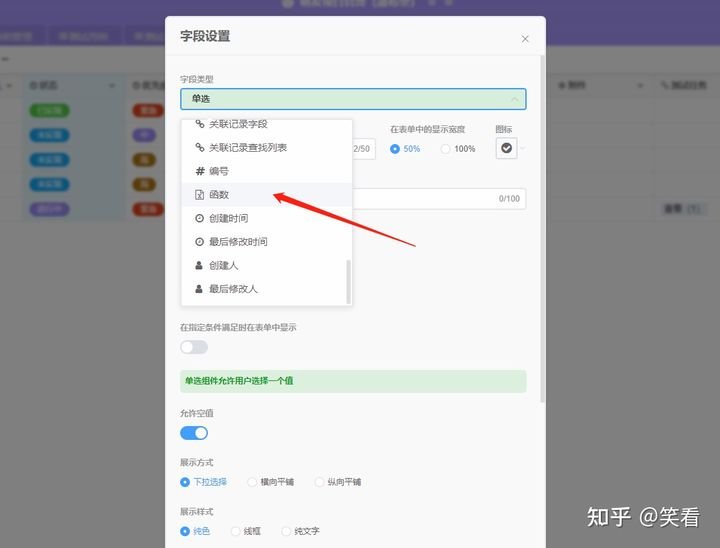
Task: Click the person icon beside 最后修改人
Action: (x=199, y=289)
